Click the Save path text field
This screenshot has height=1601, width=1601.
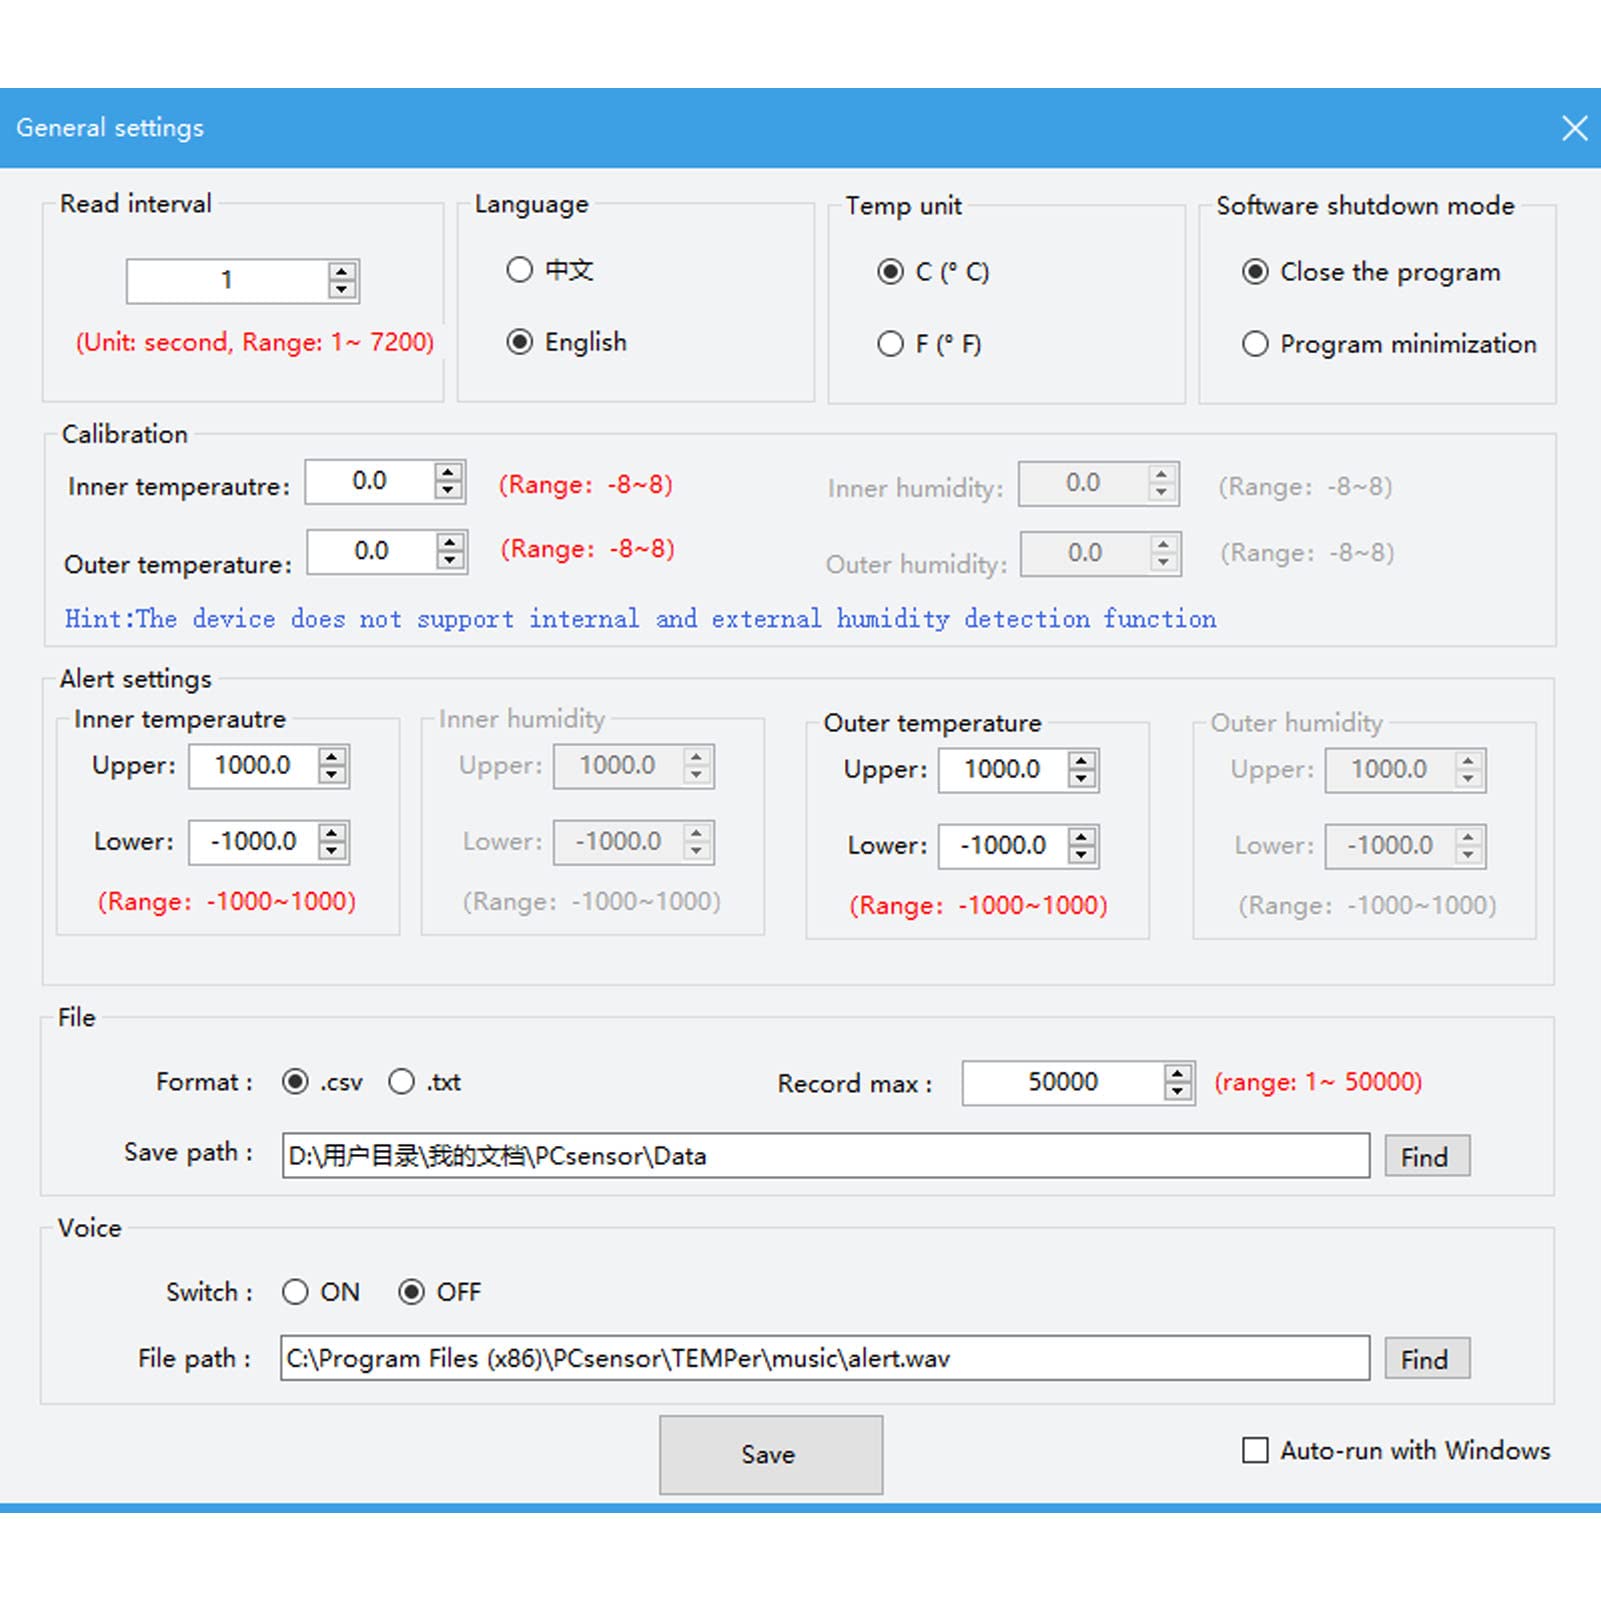click(x=825, y=1156)
